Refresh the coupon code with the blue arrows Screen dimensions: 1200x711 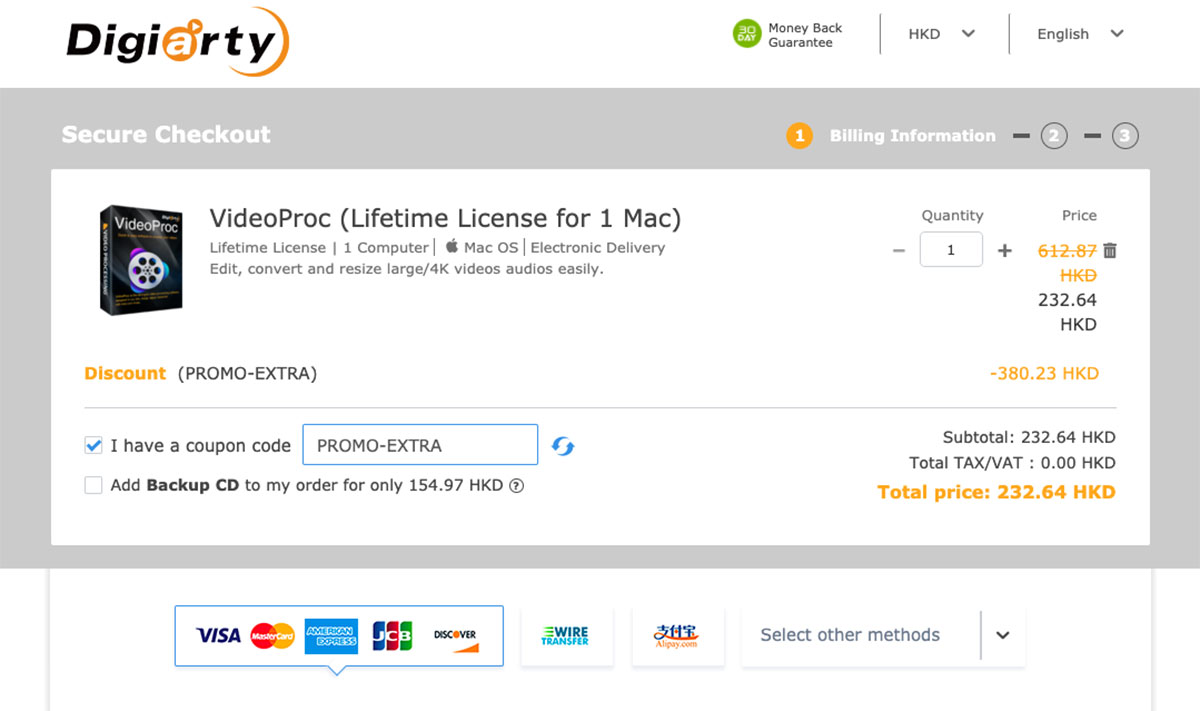563,446
